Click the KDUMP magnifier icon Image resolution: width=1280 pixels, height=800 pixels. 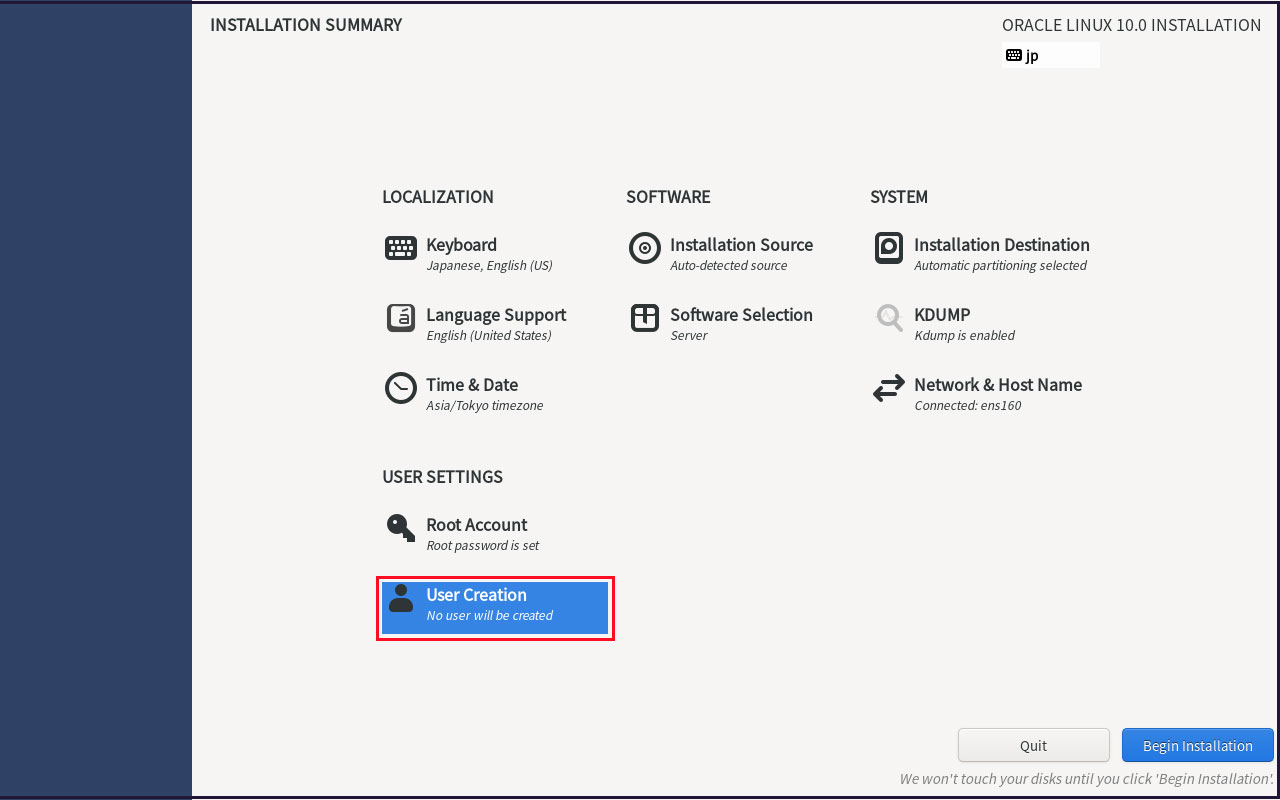click(889, 318)
